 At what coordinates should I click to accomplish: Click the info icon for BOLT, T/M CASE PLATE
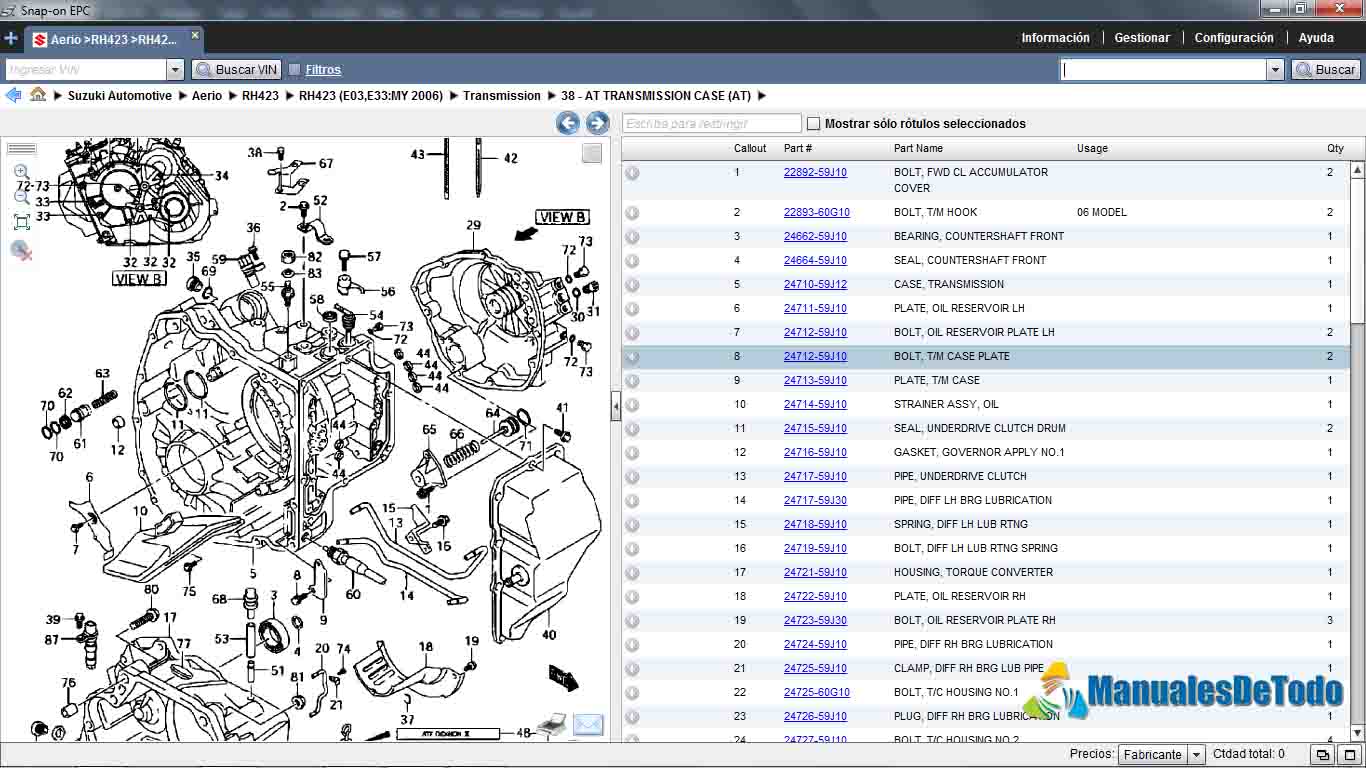pos(632,357)
